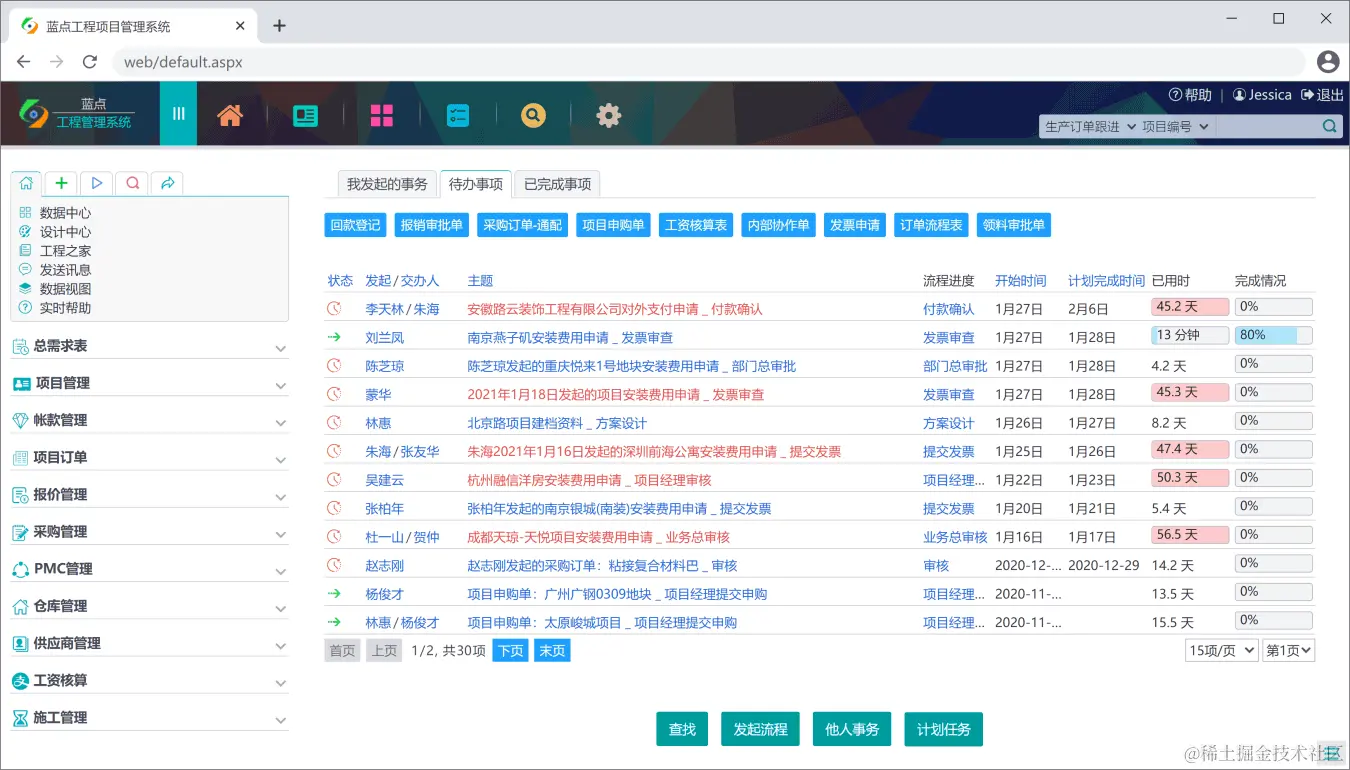Screen dimensions: 1350x770
Task: Open the 生产订单跟进 dropdown
Action: [x=1089, y=127]
